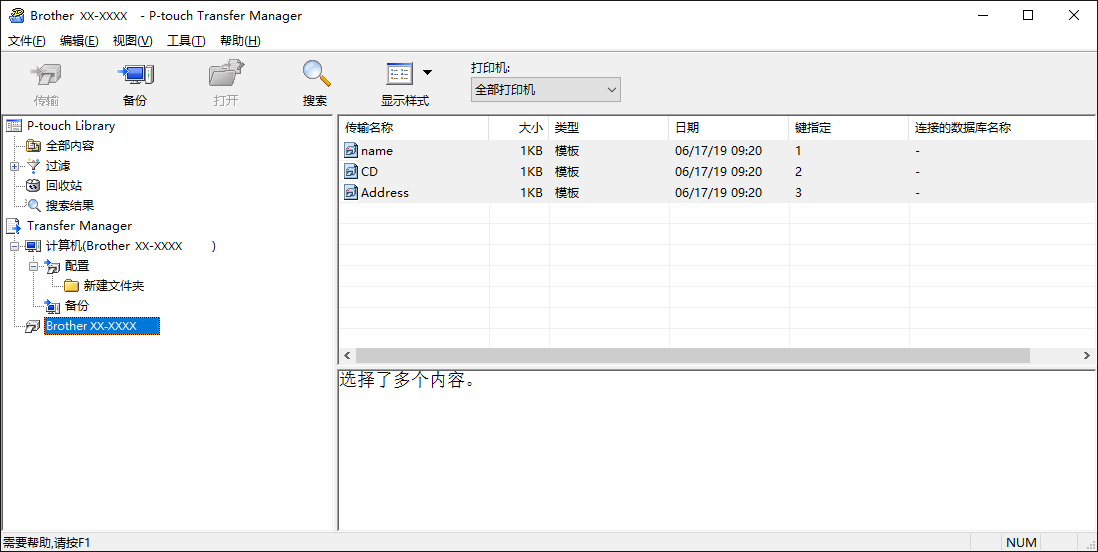Open the 工具(T) menu
This screenshot has height=552, width=1098.
(x=186, y=41)
